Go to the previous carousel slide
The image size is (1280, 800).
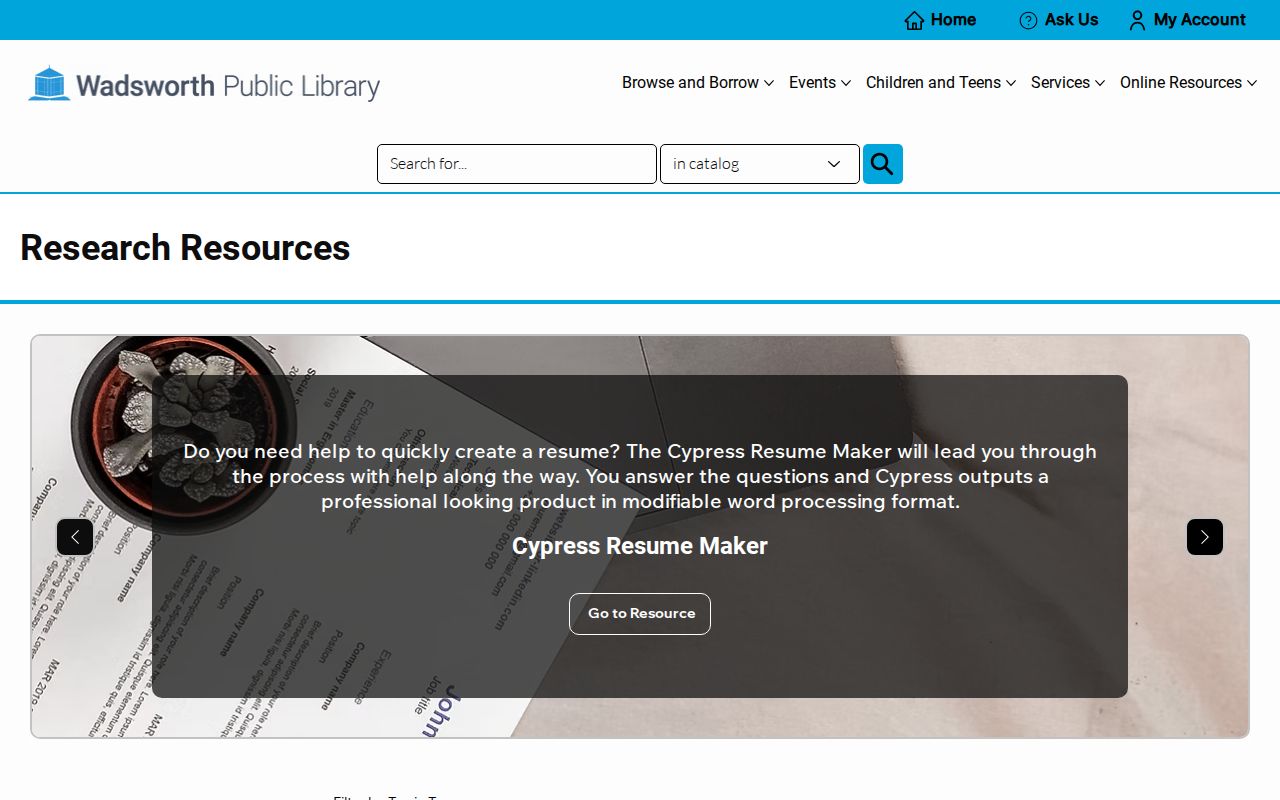point(75,537)
